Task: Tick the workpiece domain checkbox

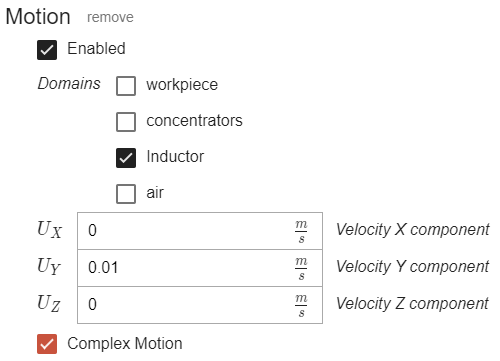Action: tap(126, 86)
